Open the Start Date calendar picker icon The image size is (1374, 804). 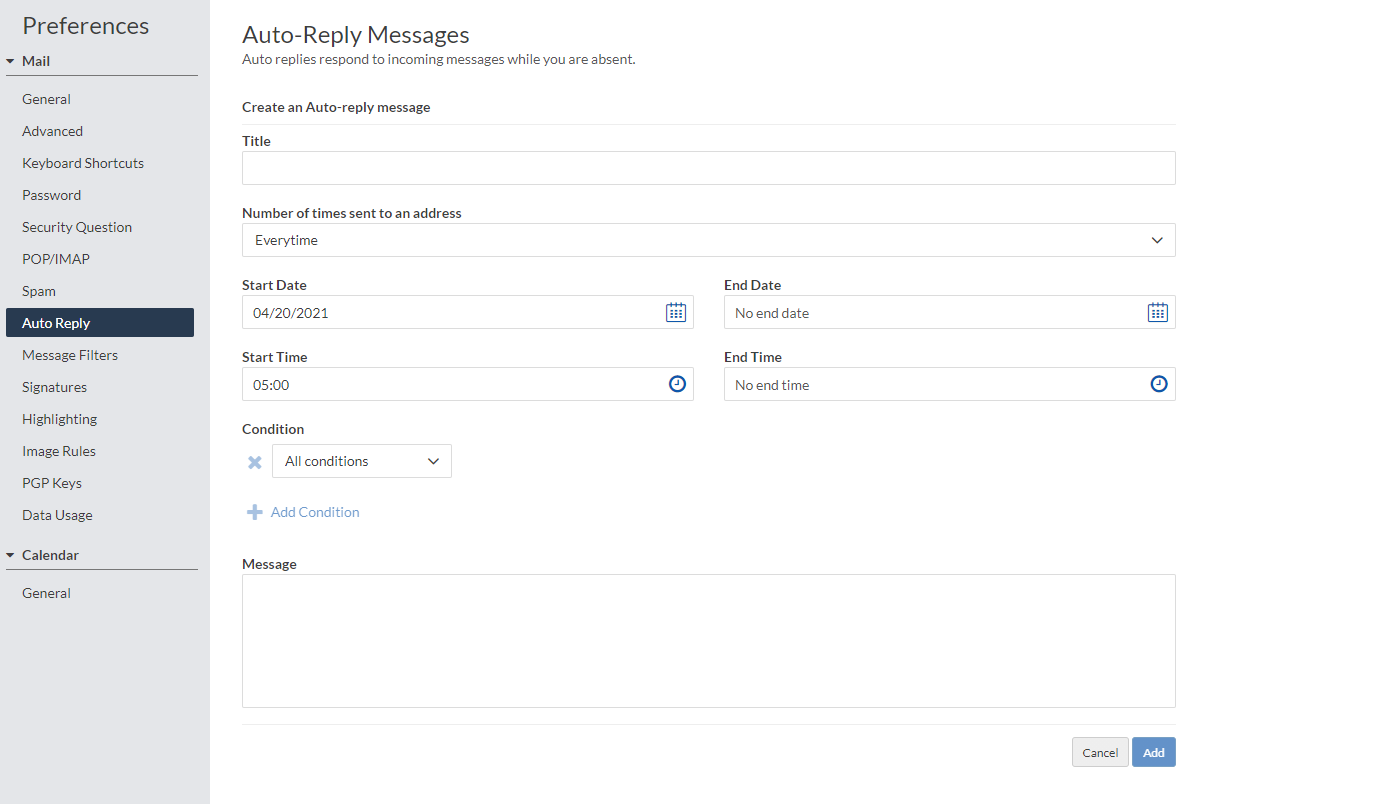click(x=676, y=312)
